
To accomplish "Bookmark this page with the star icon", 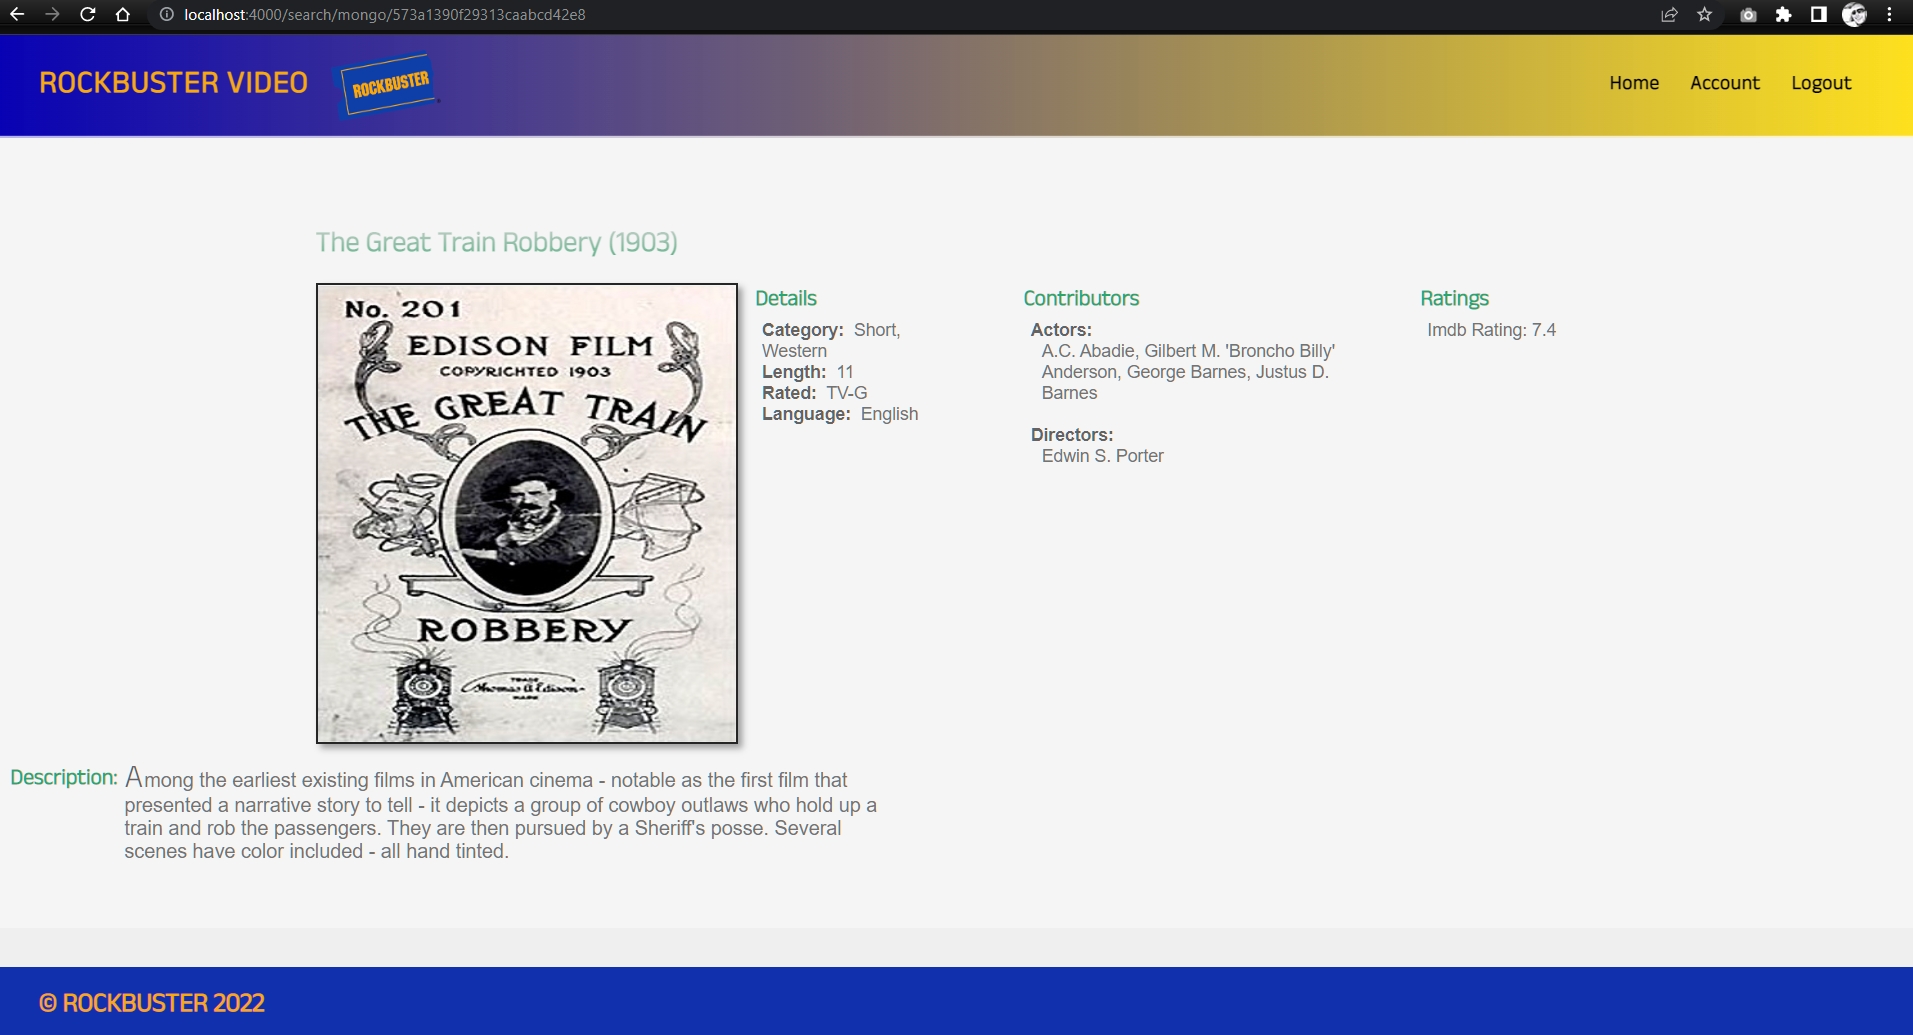I will point(1705,14).
